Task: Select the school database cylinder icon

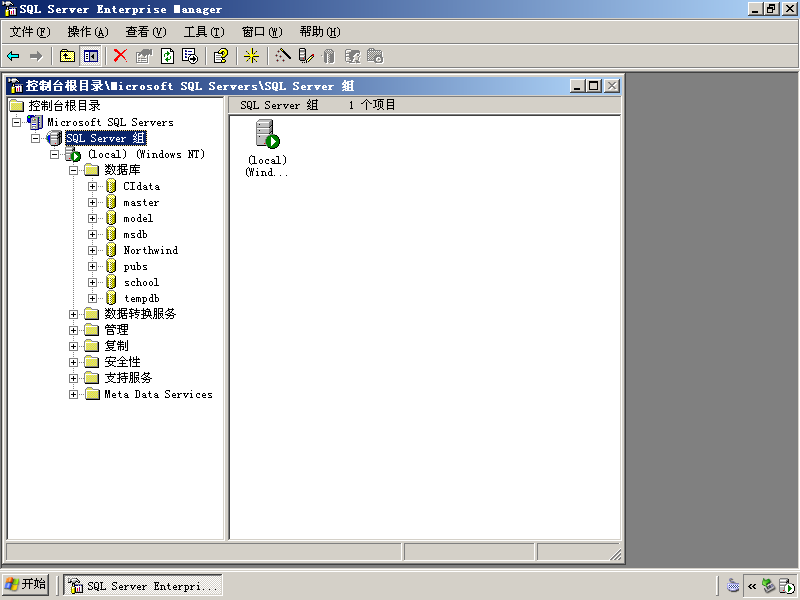Action: point(111,283)
